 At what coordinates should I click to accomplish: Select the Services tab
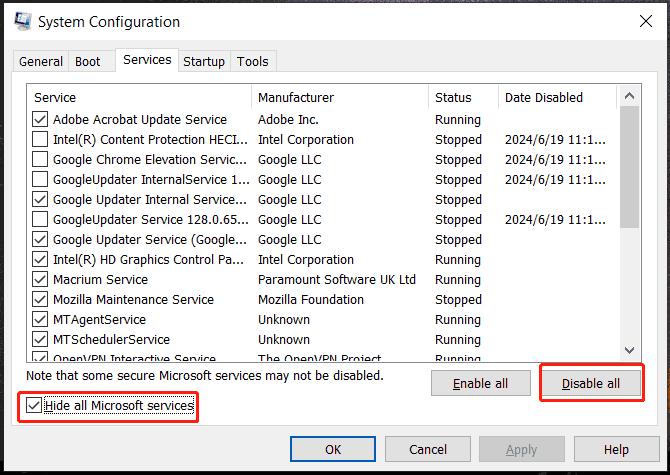147,60
